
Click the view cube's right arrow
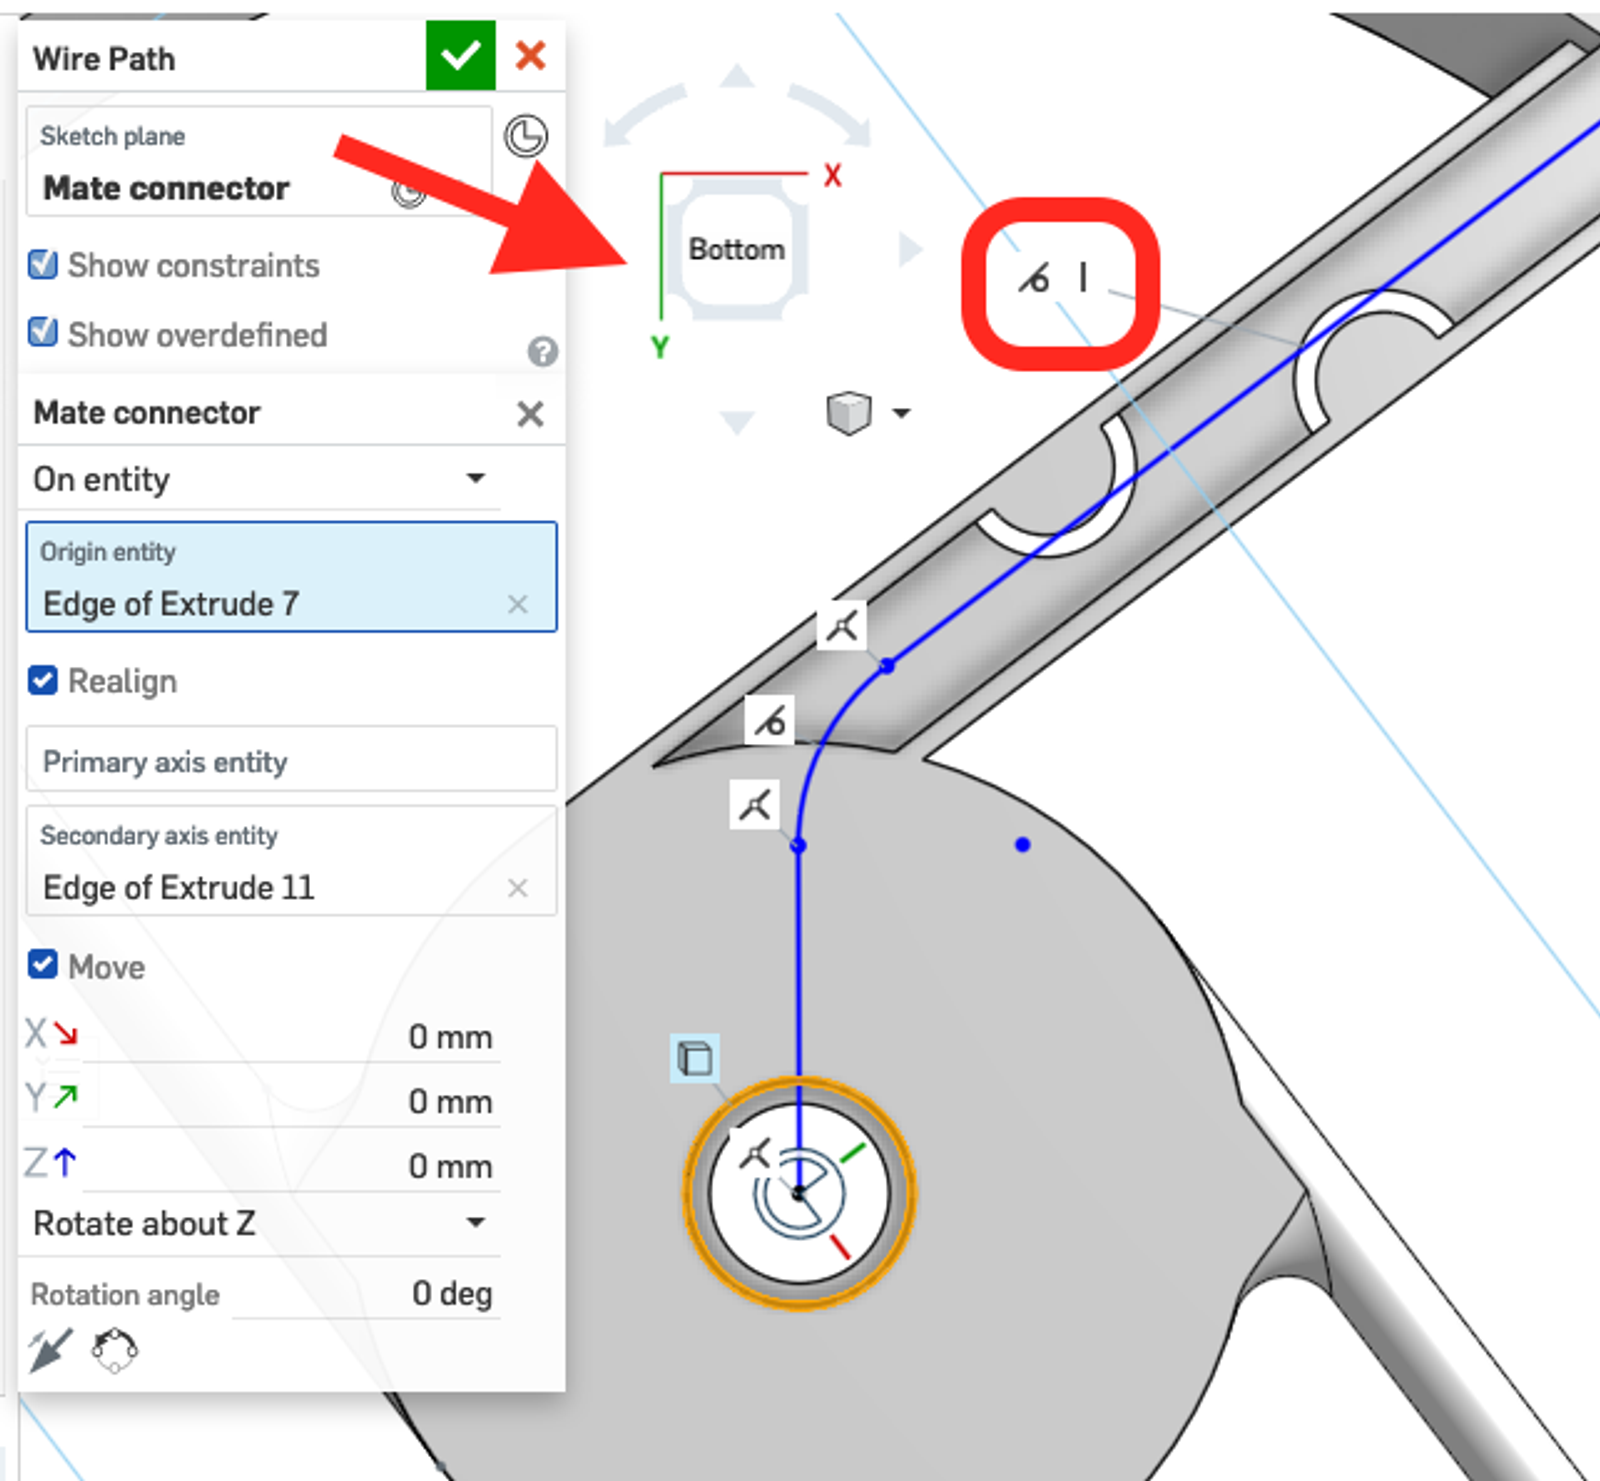point(909,249)
